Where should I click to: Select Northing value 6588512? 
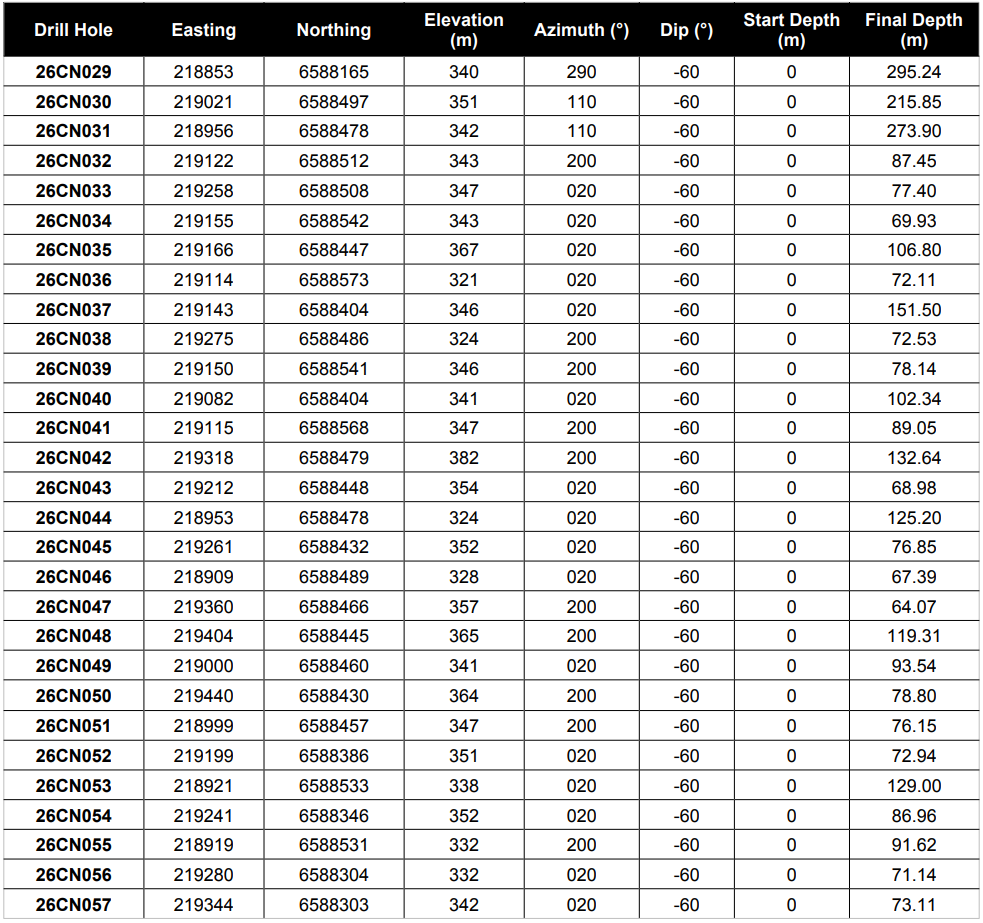(334, 161)
